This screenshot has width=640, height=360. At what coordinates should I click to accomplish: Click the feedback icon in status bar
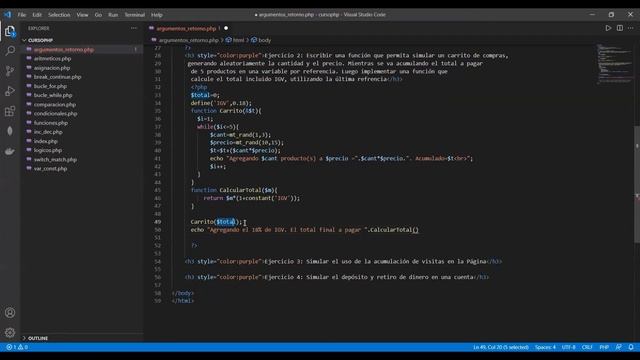click(619, 347)
